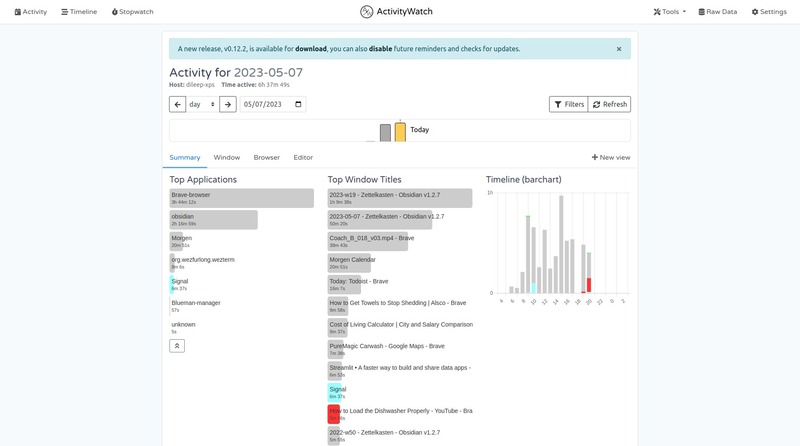This screenshot has width=800, height=446.
Task: Select the yellow Today bar
Action: pyautogui.click(x=400, y=132)
